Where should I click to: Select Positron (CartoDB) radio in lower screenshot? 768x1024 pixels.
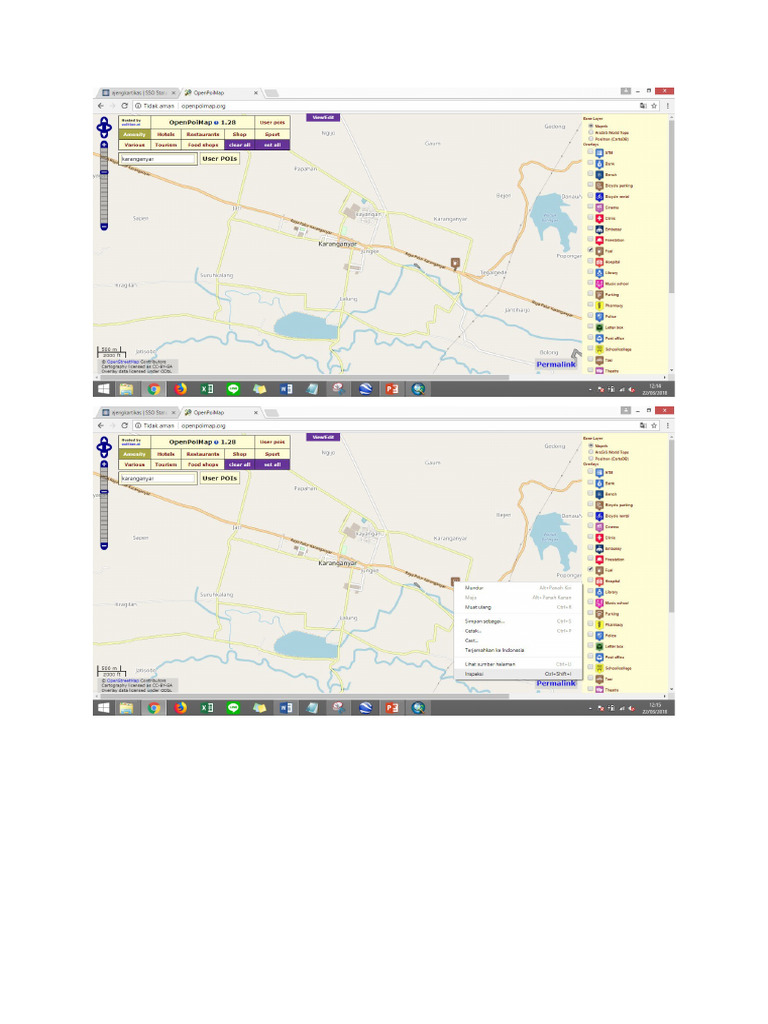pos(591,458)
